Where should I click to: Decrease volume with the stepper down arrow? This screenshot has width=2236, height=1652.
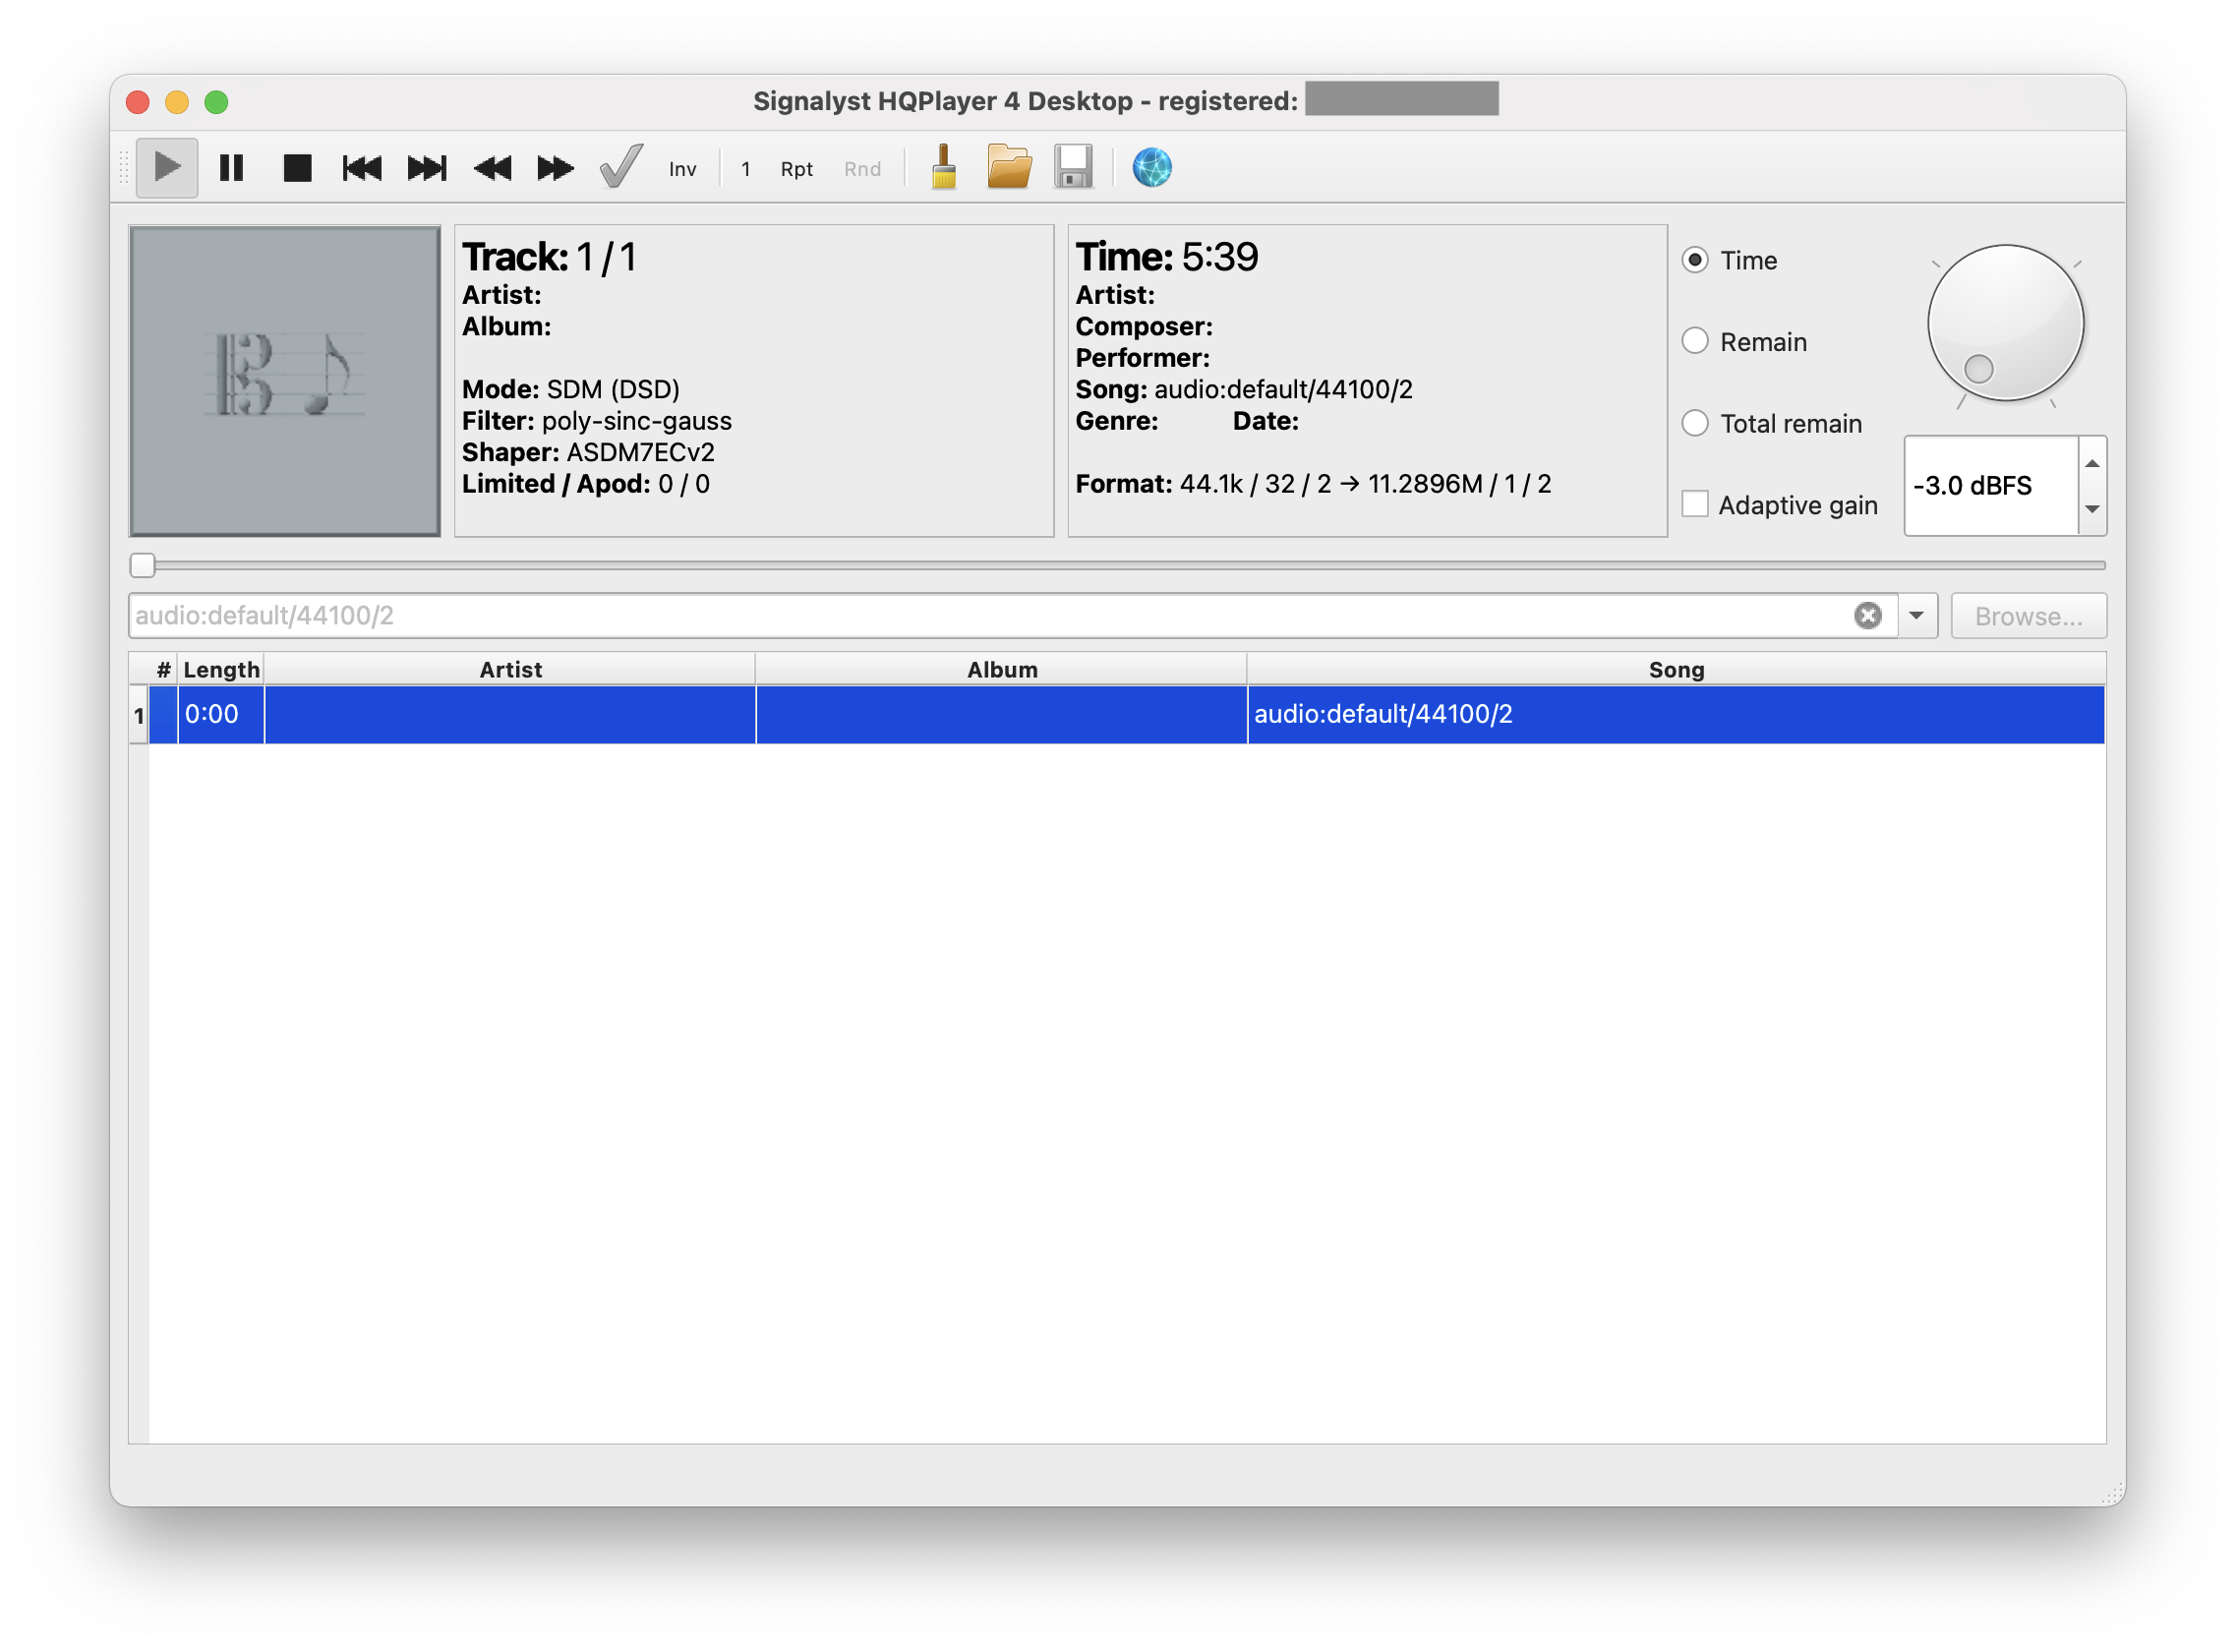[x=2092, y=509]
